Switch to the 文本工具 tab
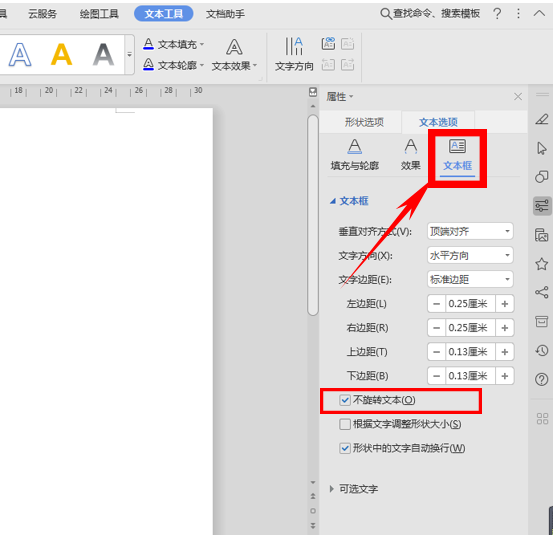Screen dimensions: 553x535 click(164, 14)
